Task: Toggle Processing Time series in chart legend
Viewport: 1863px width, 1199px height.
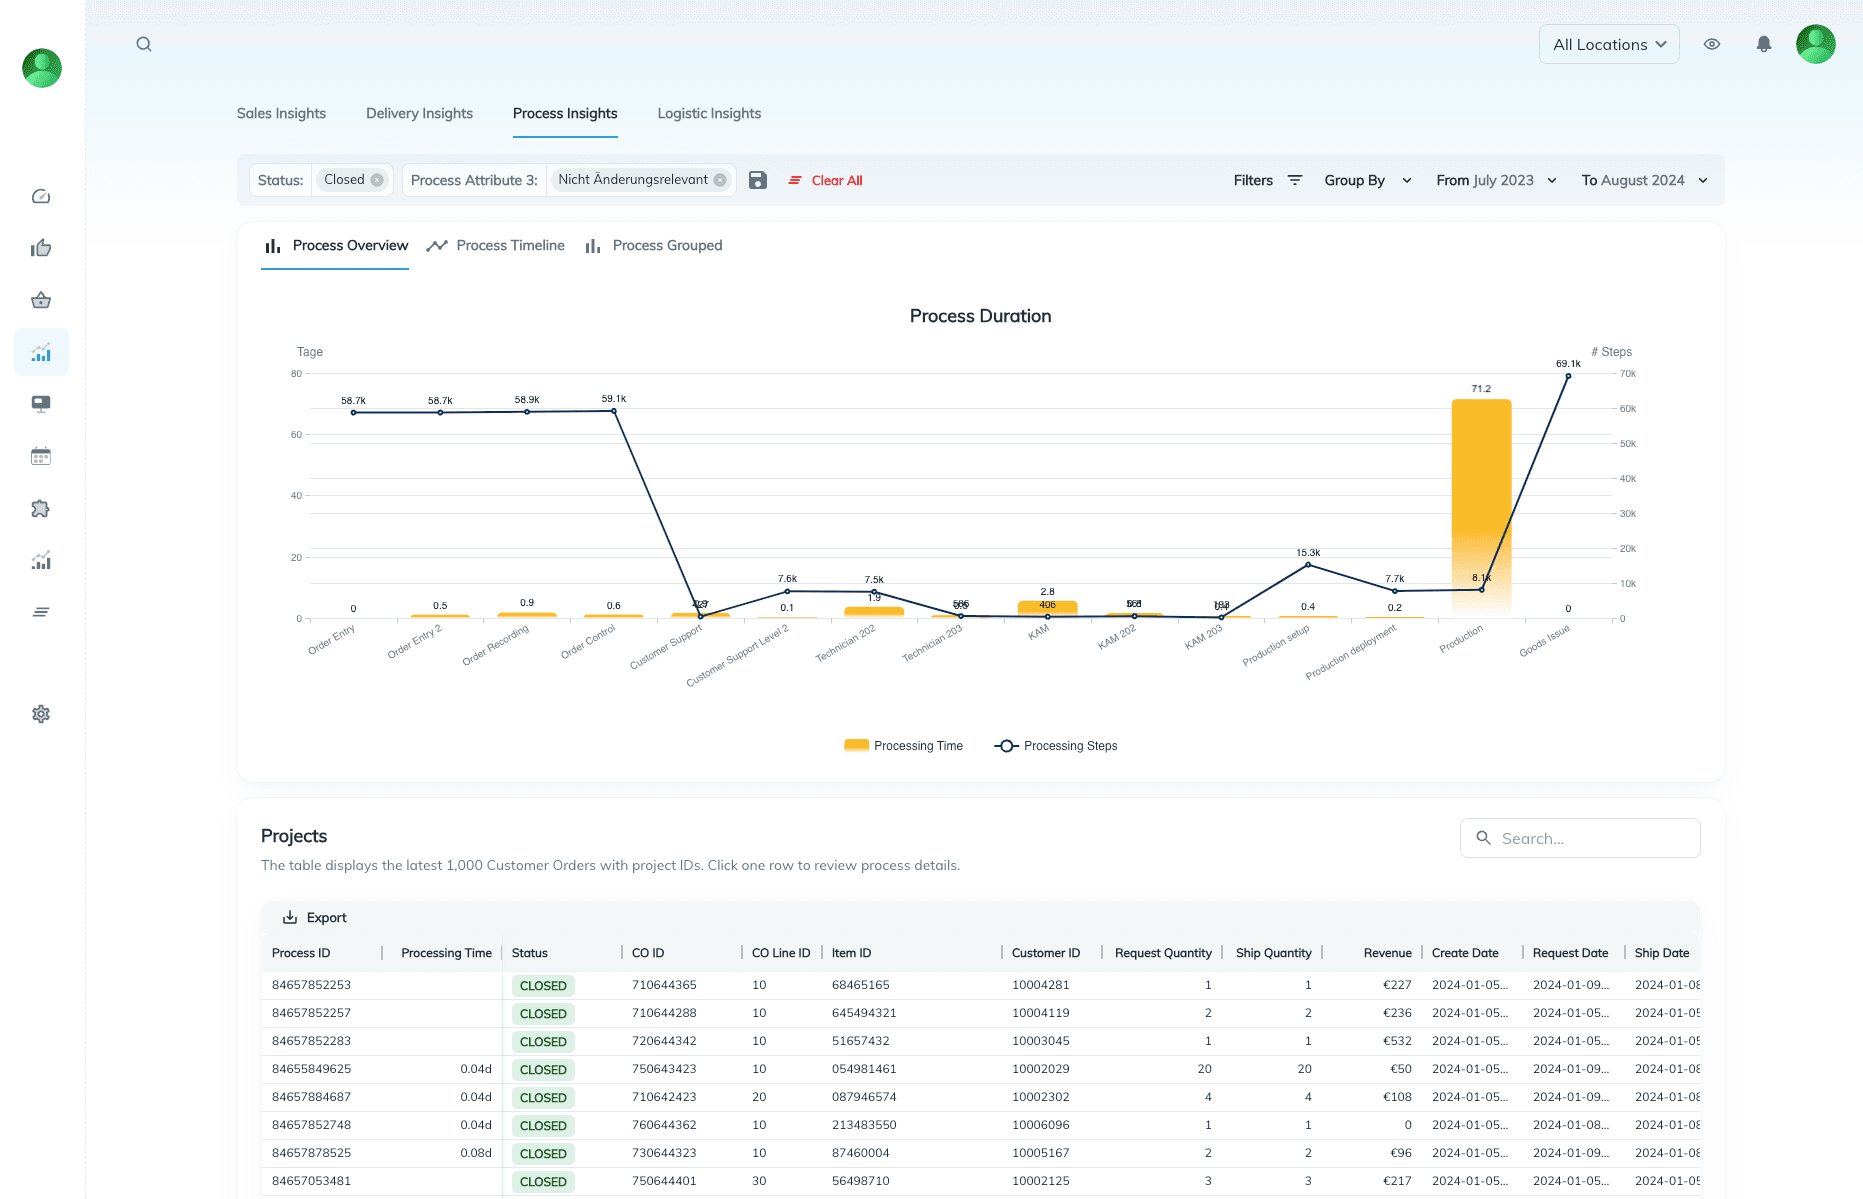Action: [904, 746]
